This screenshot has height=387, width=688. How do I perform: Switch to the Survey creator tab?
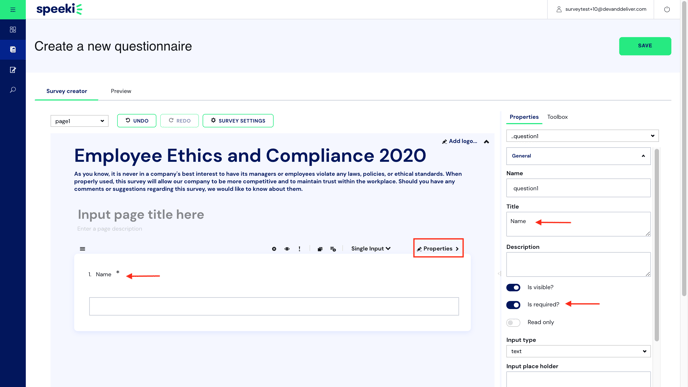pyautogui.click(x=67, y=91)
